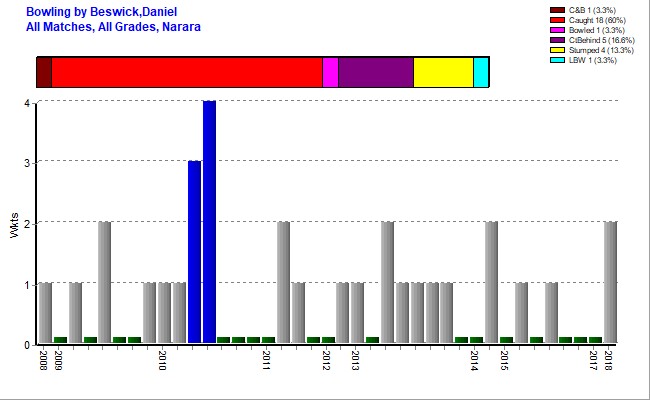Click the 'All Matches, All Grades, Narara' subtitle
The height and width of the screenshot is (400, 650).
click(x=113, y=27)
